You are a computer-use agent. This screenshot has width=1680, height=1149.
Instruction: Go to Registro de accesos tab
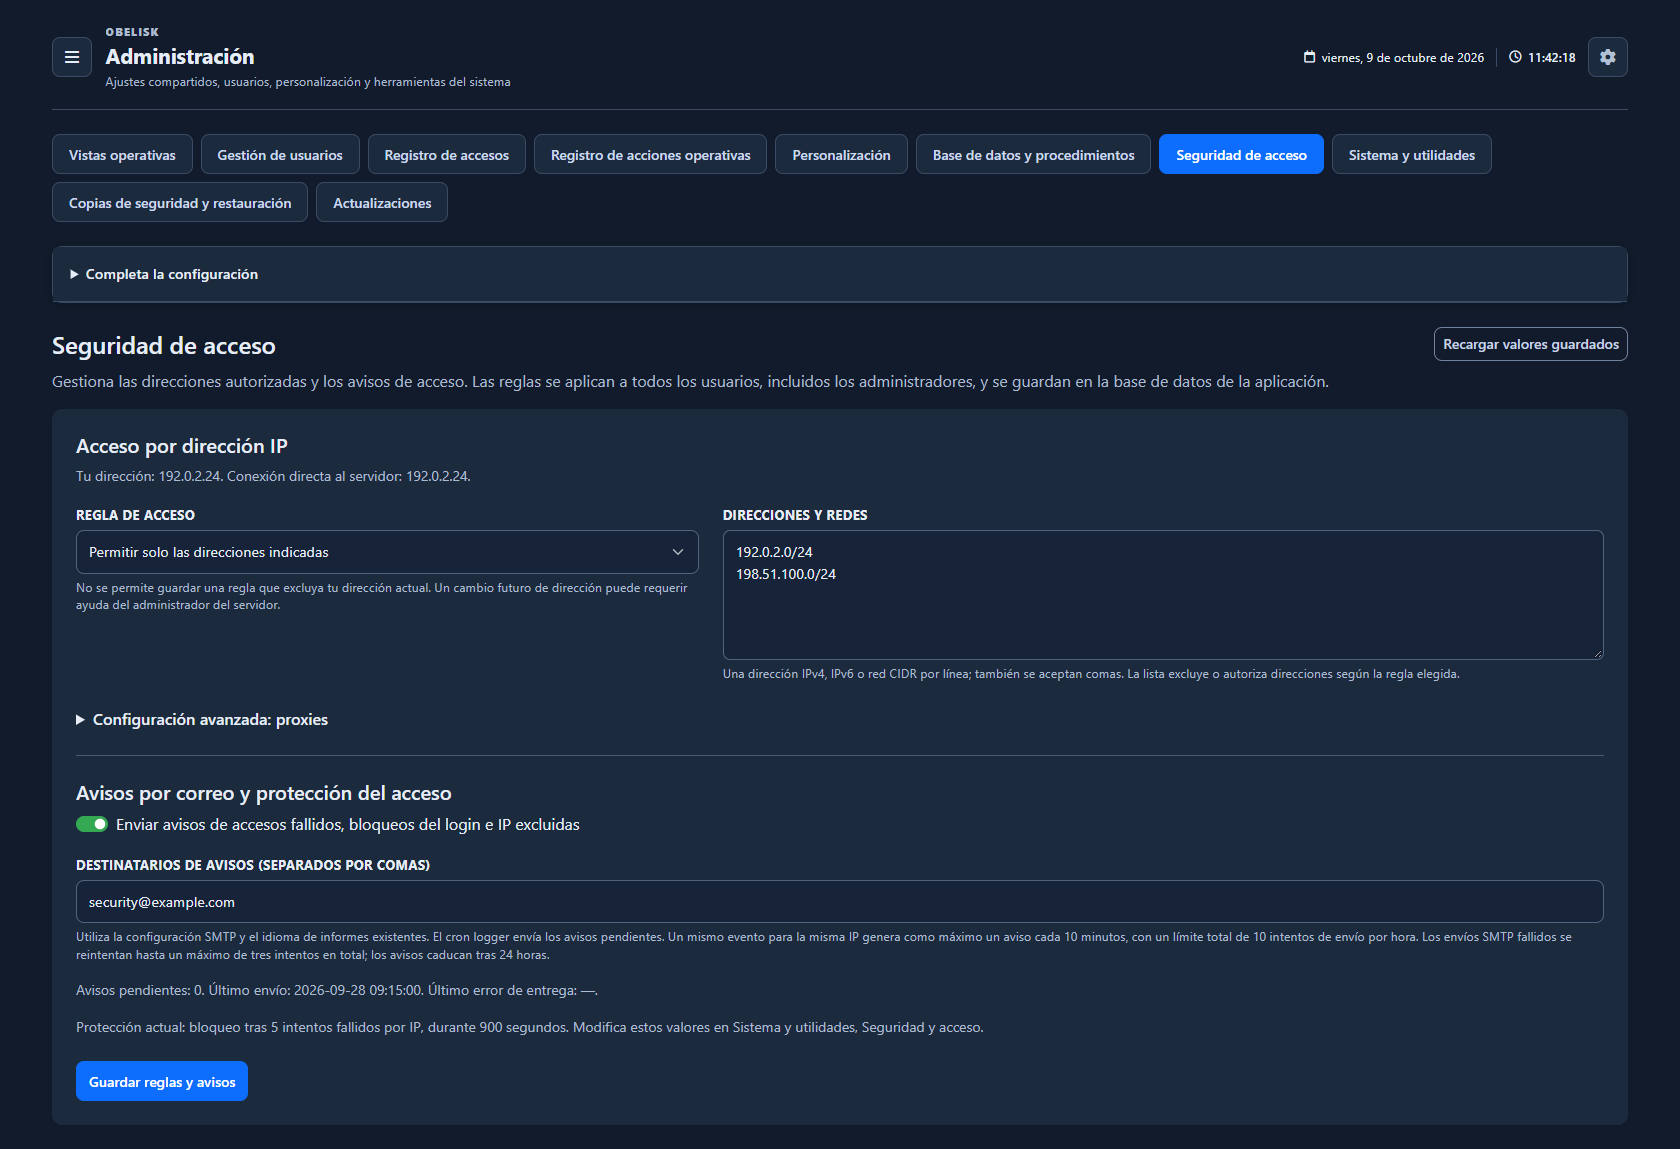click(x=446, y=154)
